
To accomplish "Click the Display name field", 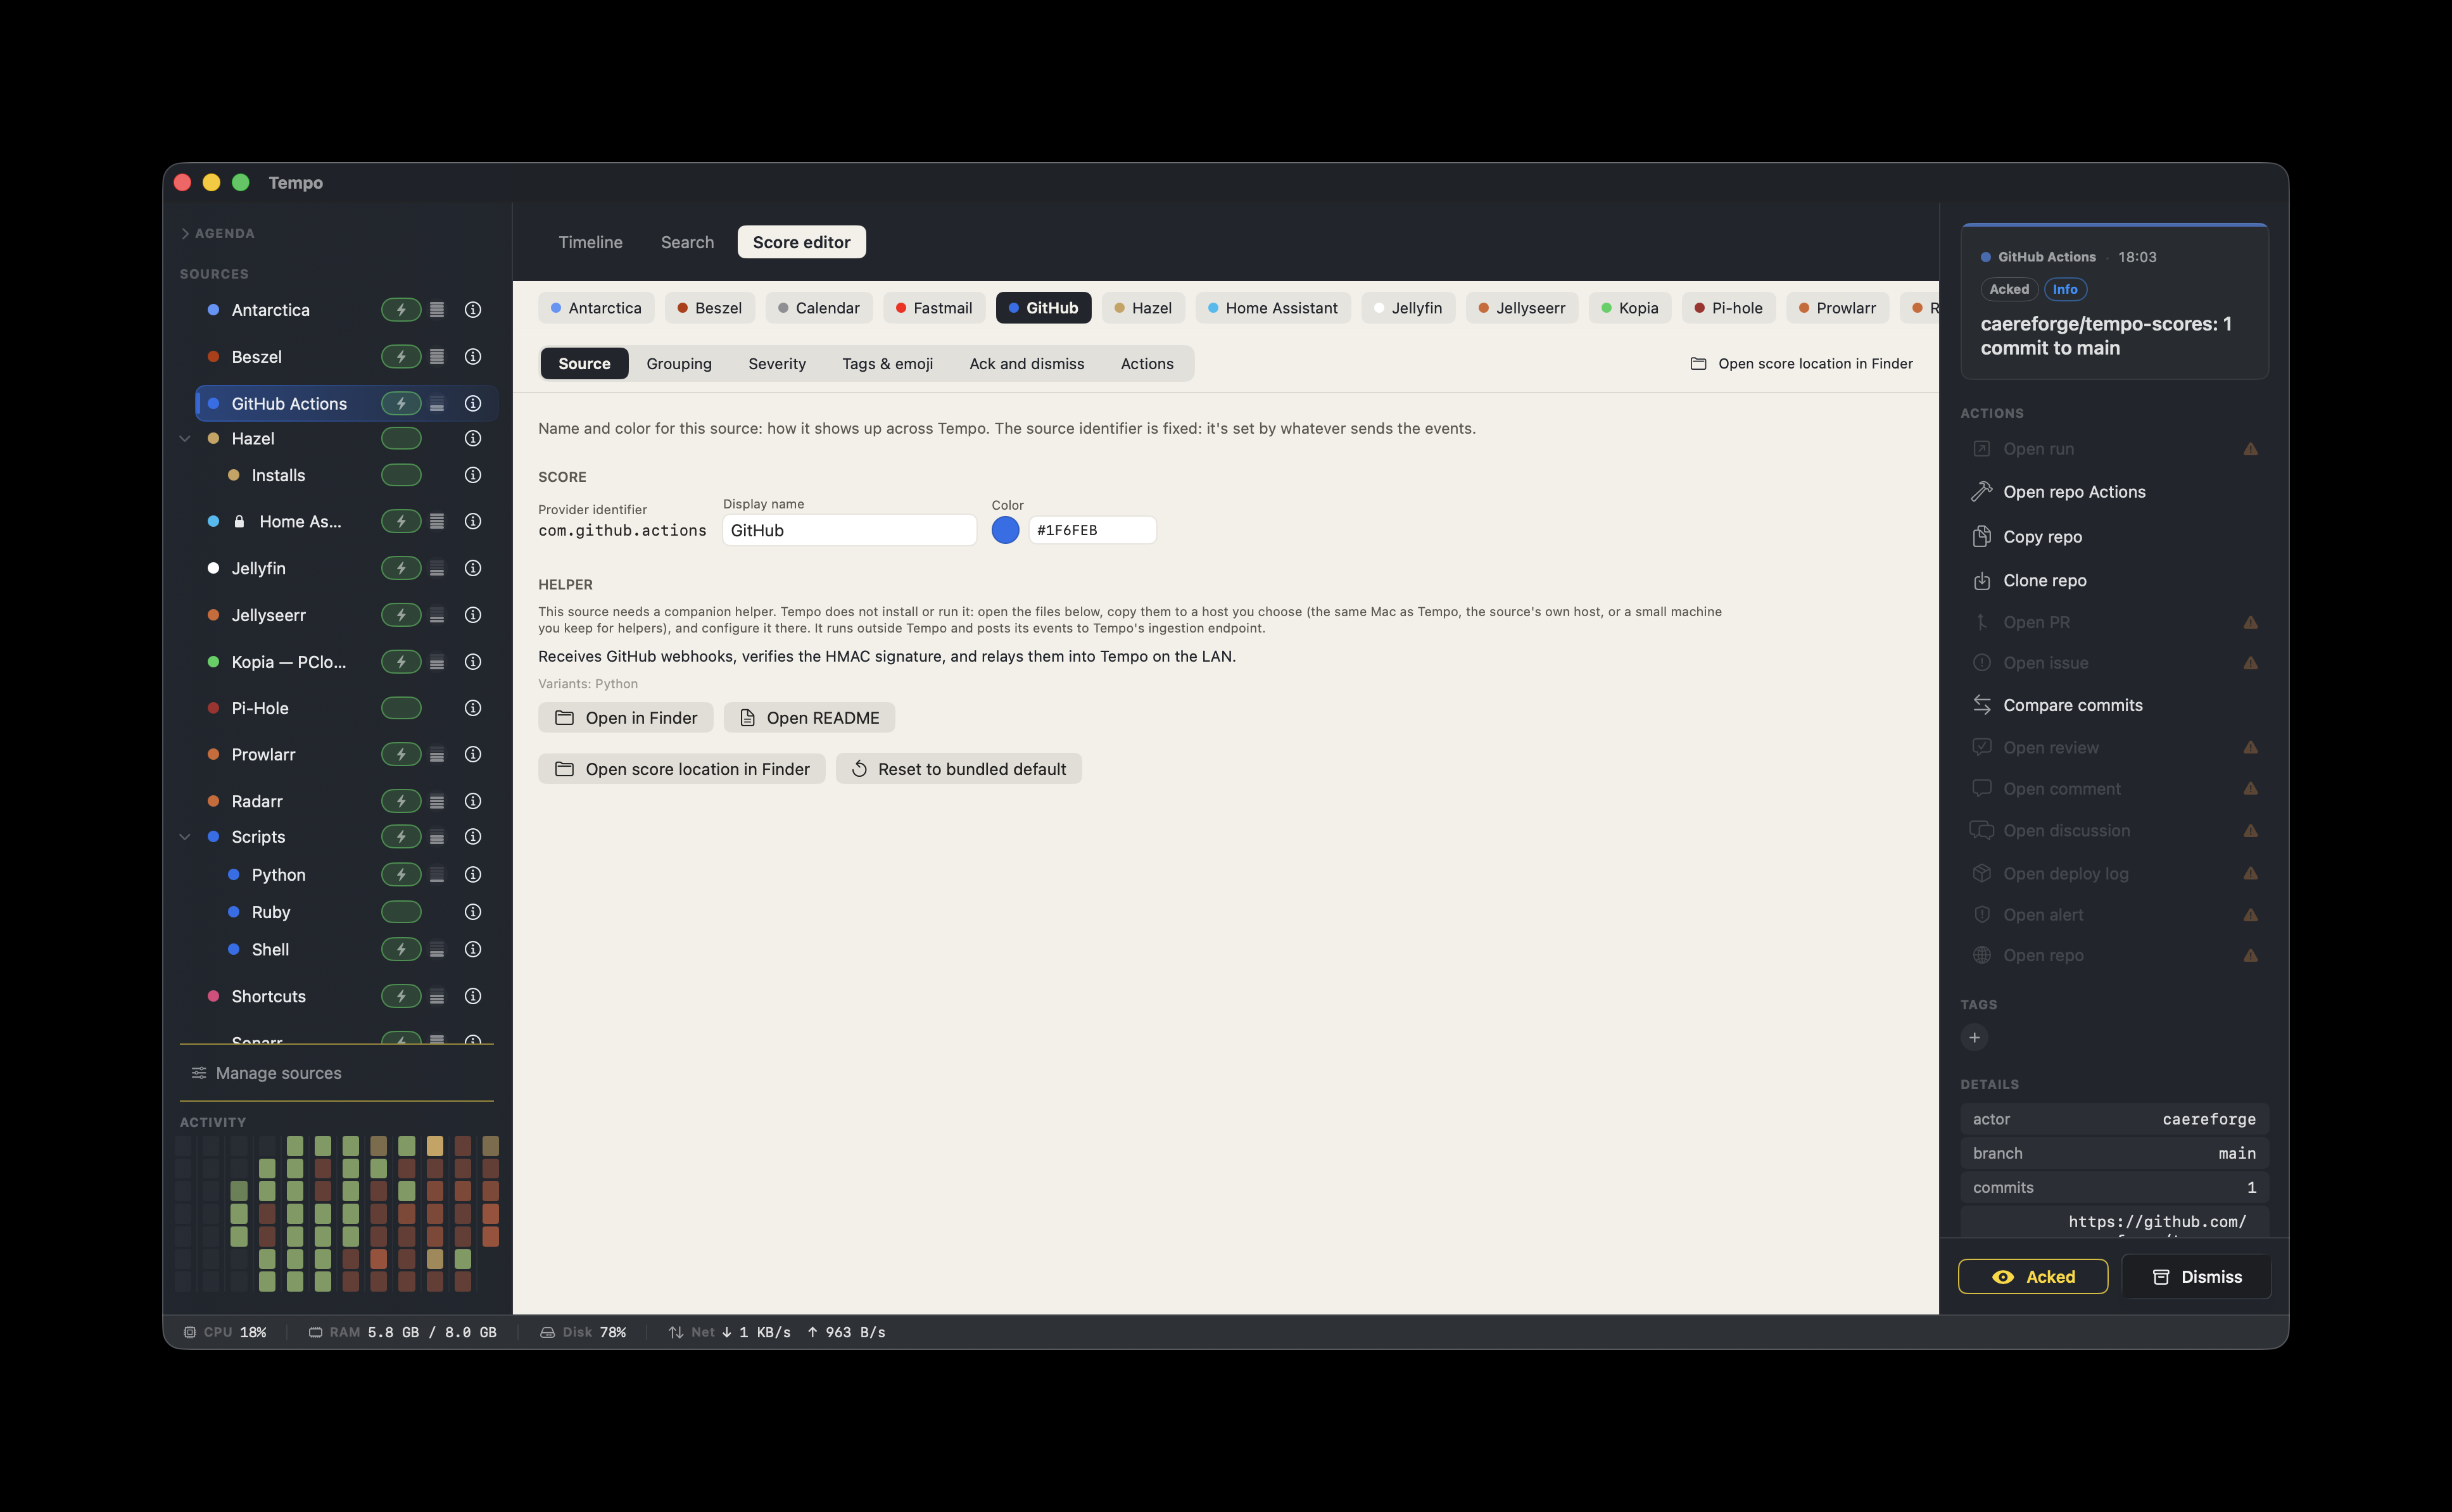I will click(849, 530).
